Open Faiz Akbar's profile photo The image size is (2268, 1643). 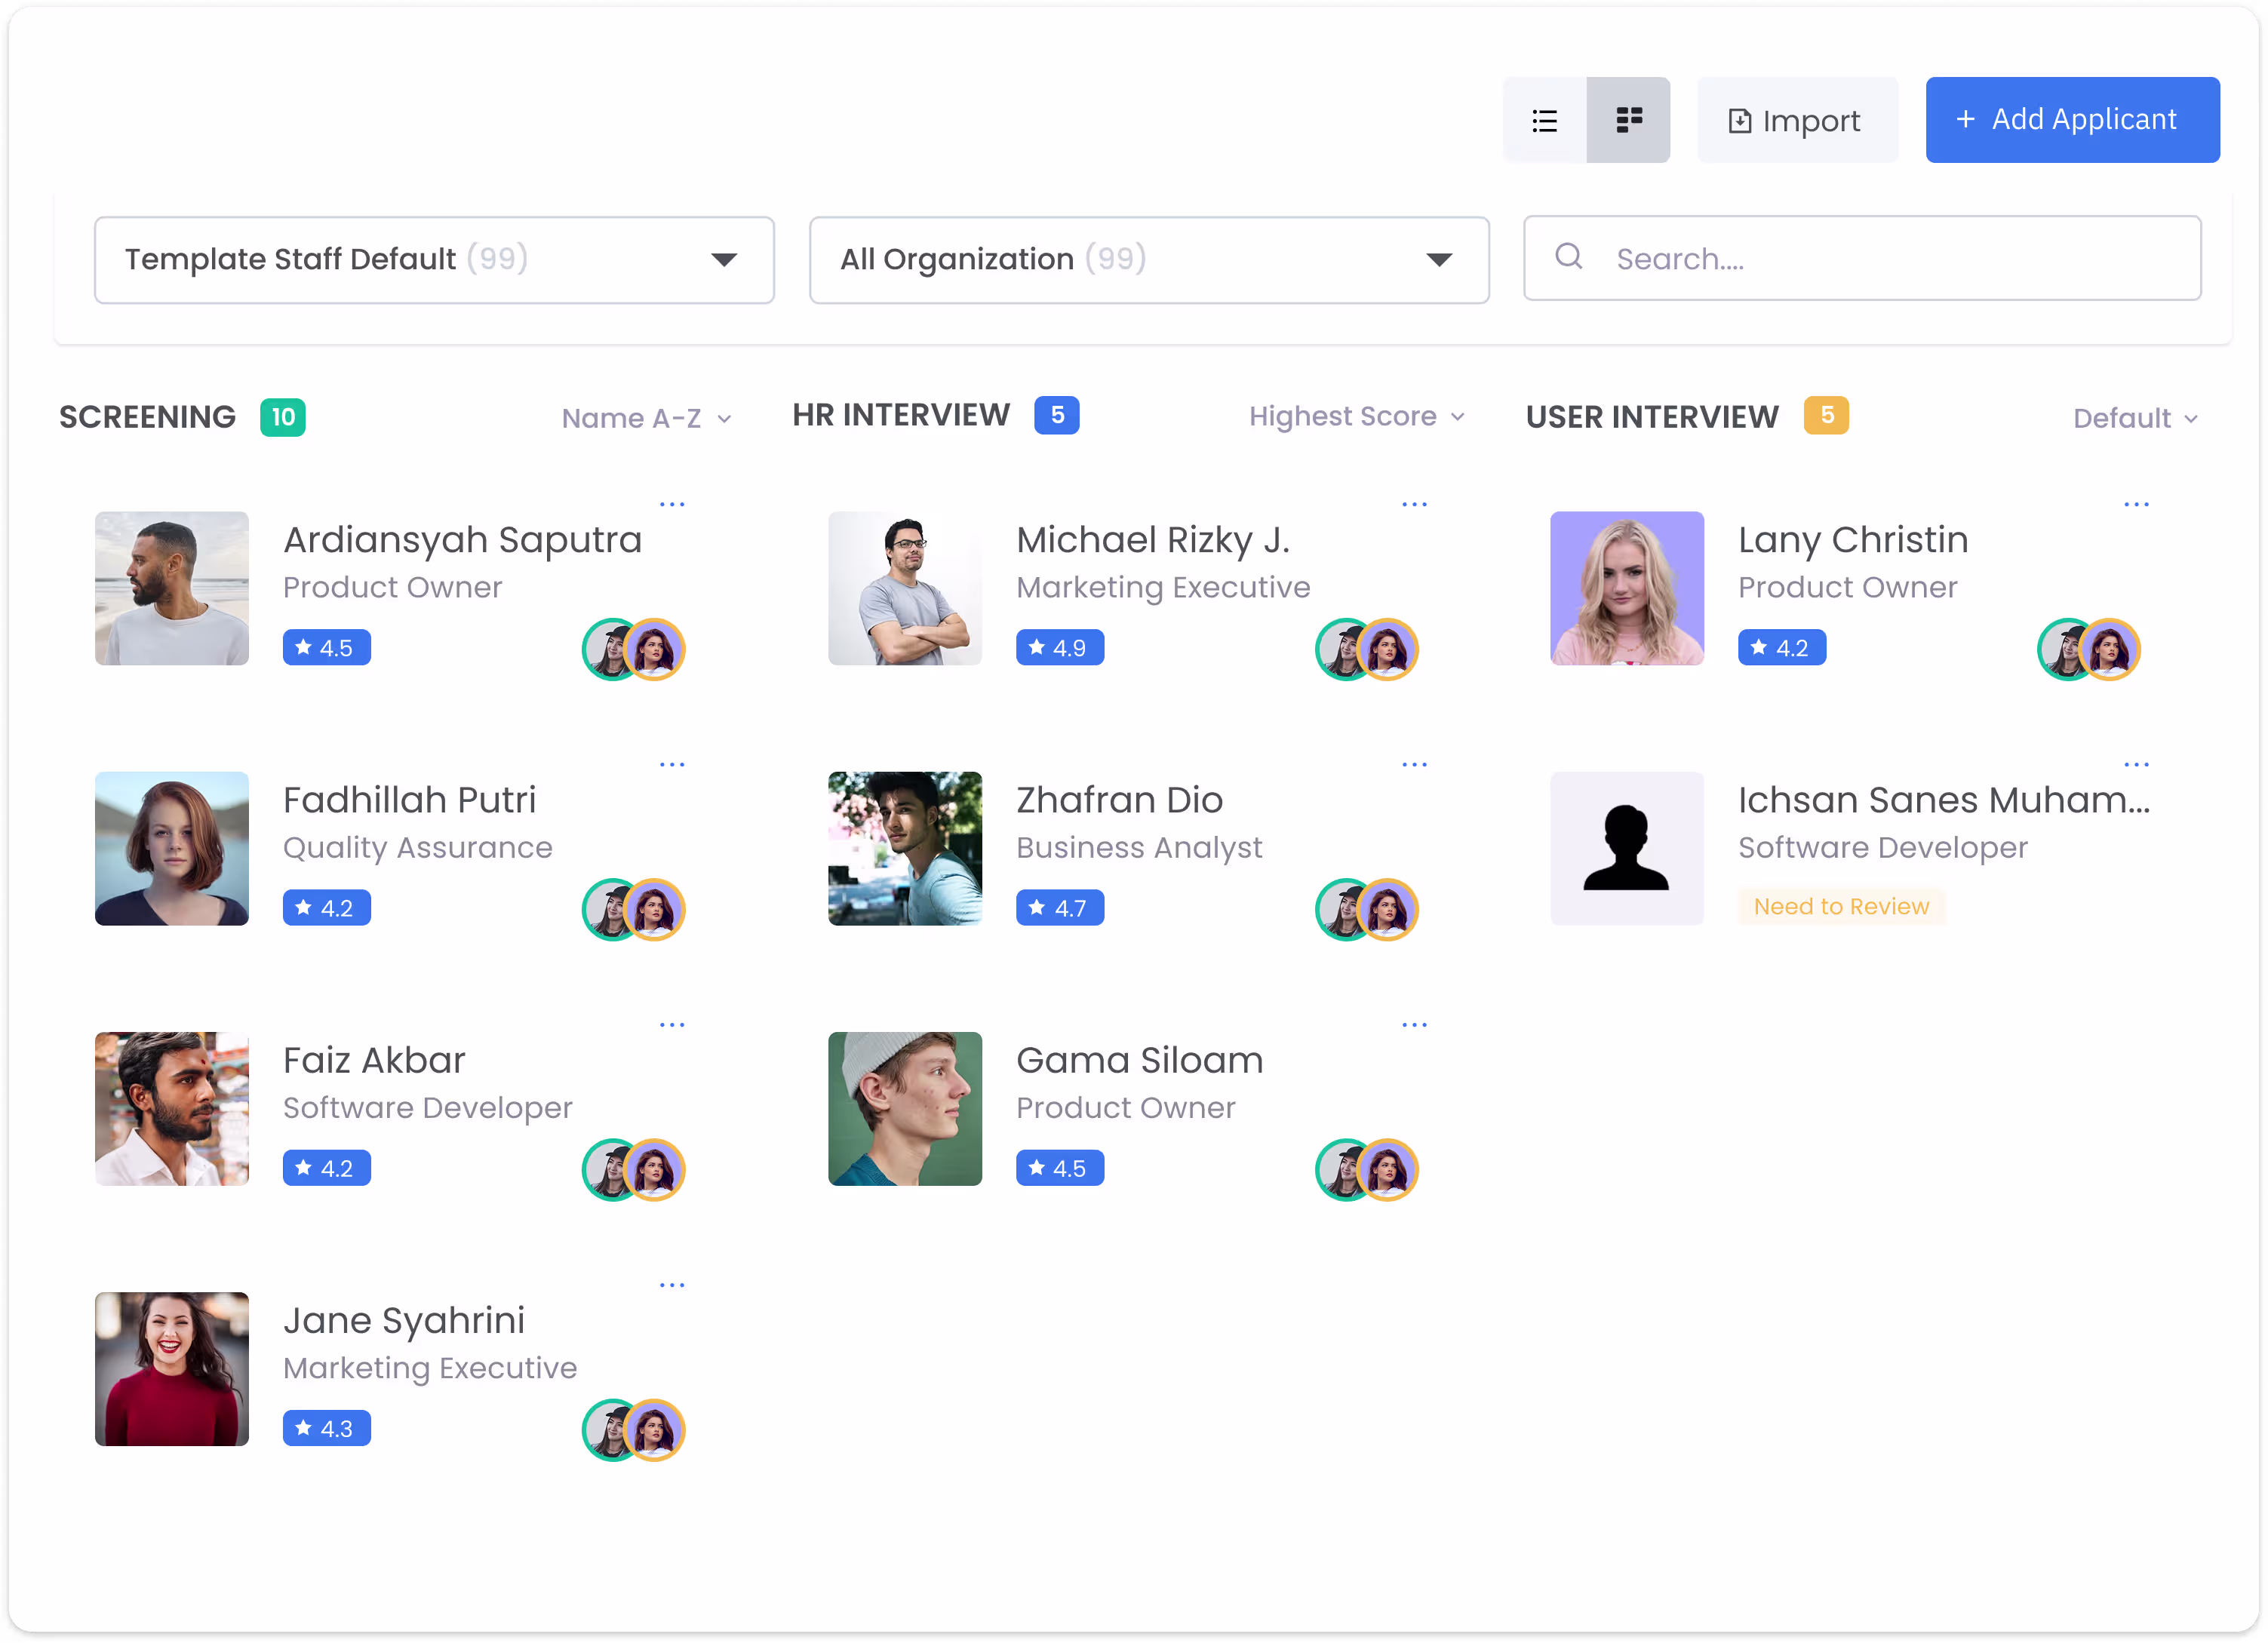click(172, 1109)
